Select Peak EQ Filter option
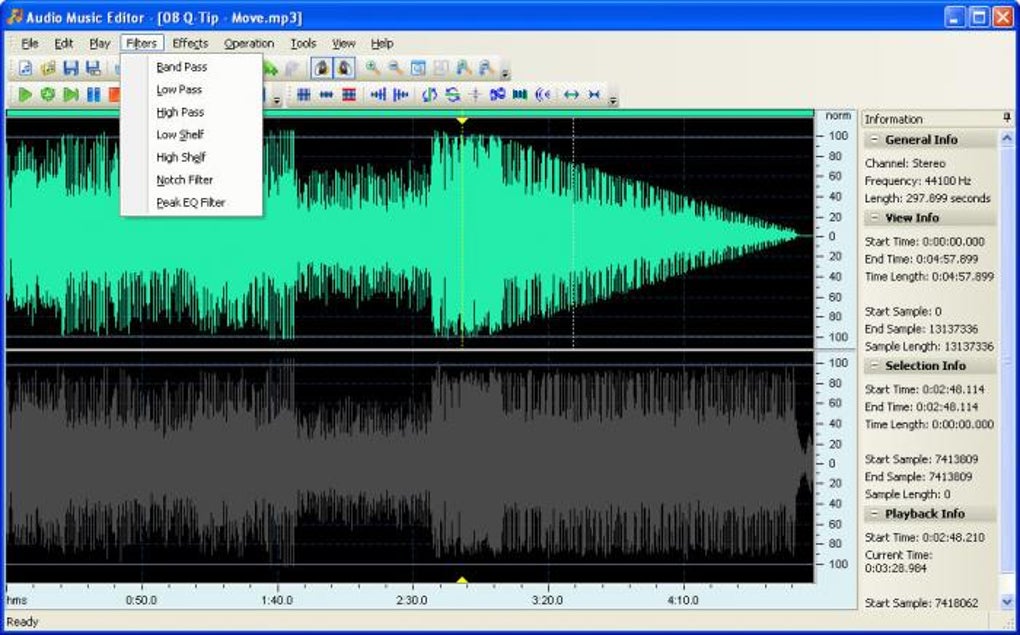This screenshot has height=635, width=1020. [x=190, y=202]
